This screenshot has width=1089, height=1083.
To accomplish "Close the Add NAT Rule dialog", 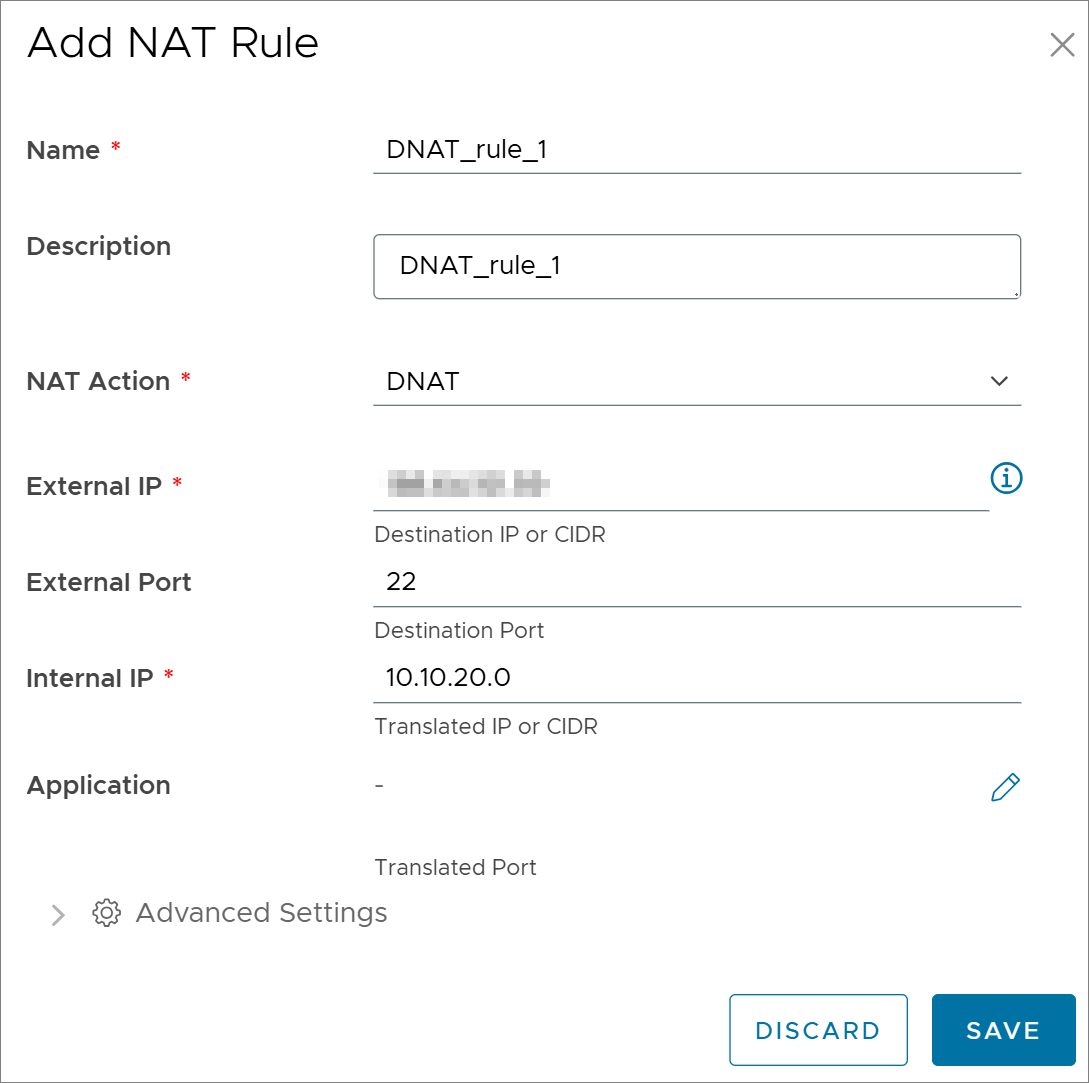I will [x=1062, y=45].
